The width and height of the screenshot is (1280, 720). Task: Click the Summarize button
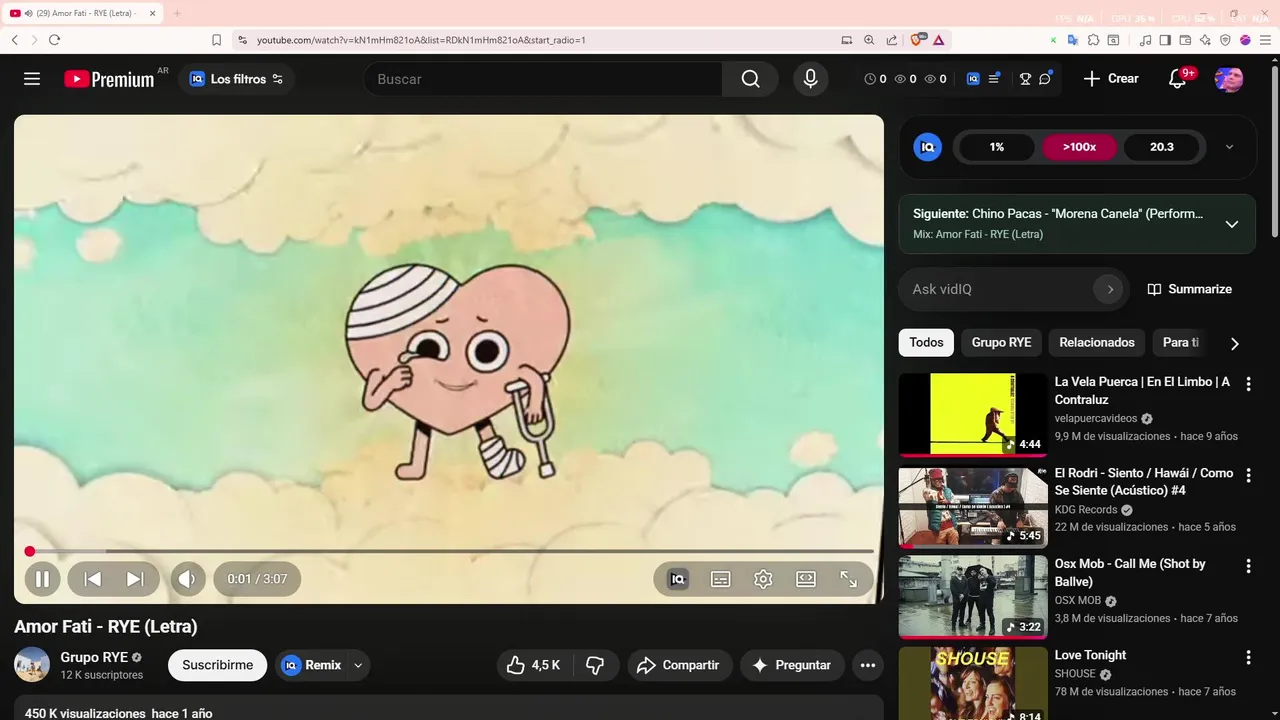click(1189, 289)
